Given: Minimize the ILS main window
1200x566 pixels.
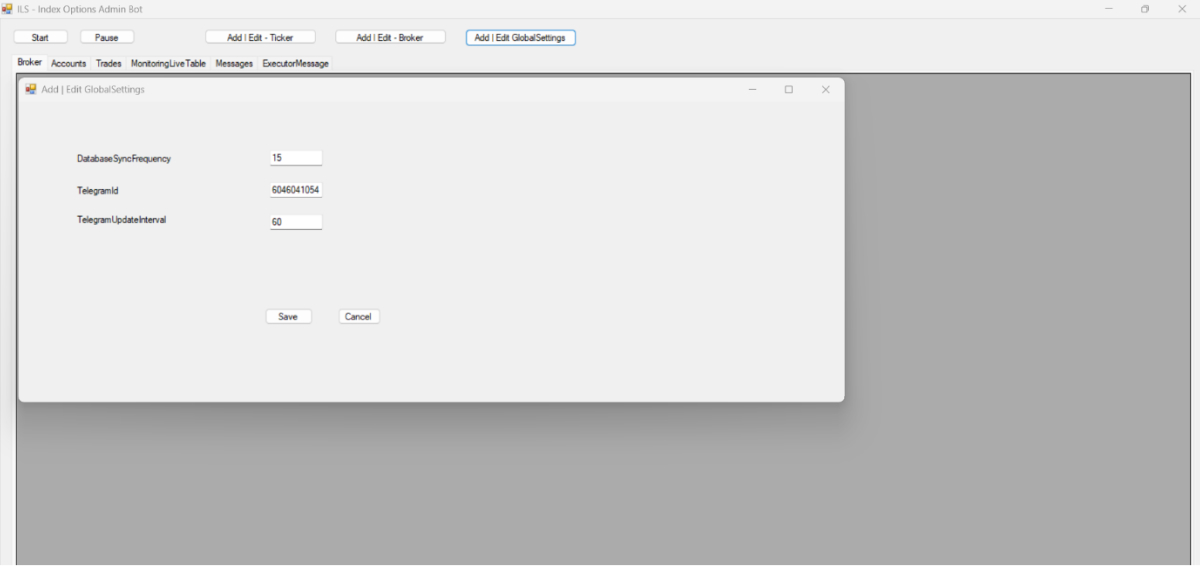Looking at the screenshot, I should [1109, 9].
